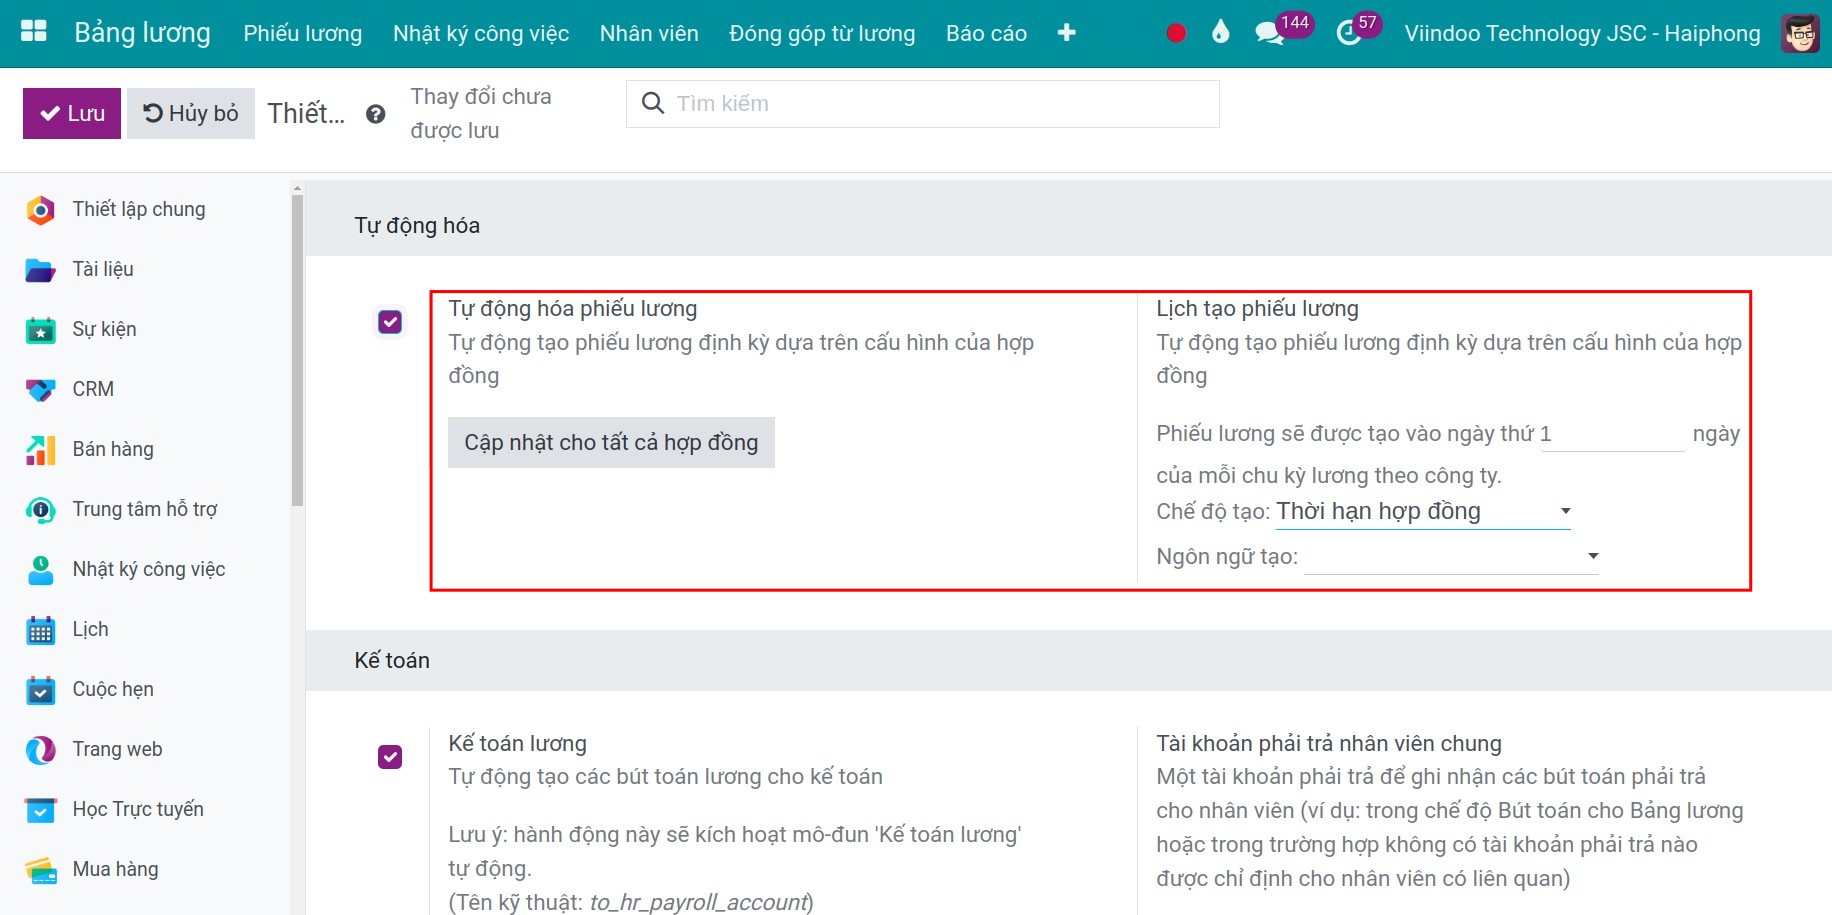
Task: Click the Lưu save button
Action: (x=72, y=113)
